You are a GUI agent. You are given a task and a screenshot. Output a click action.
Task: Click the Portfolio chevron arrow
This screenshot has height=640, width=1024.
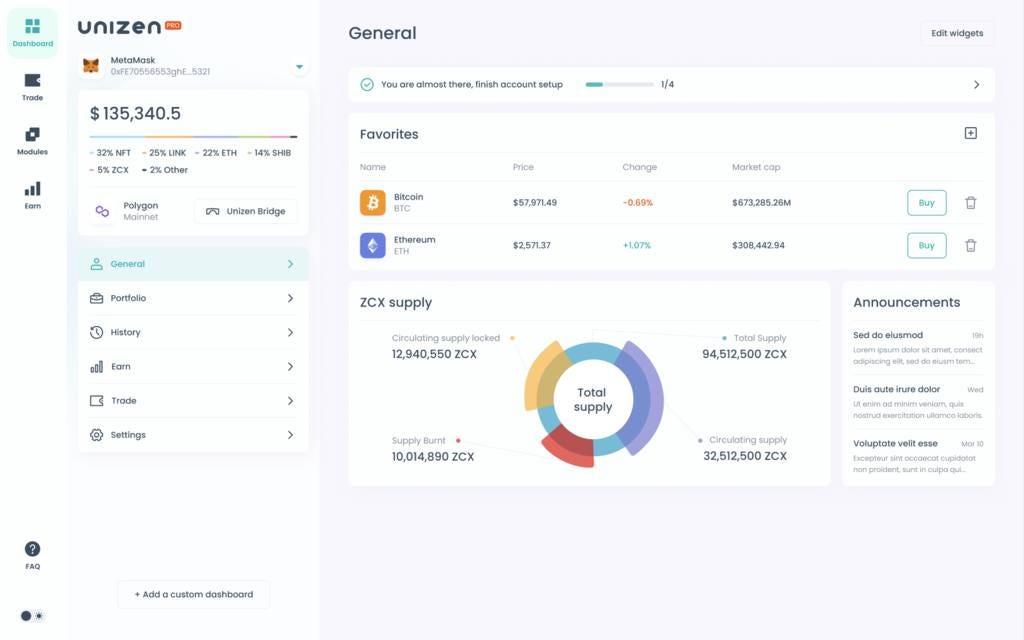[x=291, y=298]
